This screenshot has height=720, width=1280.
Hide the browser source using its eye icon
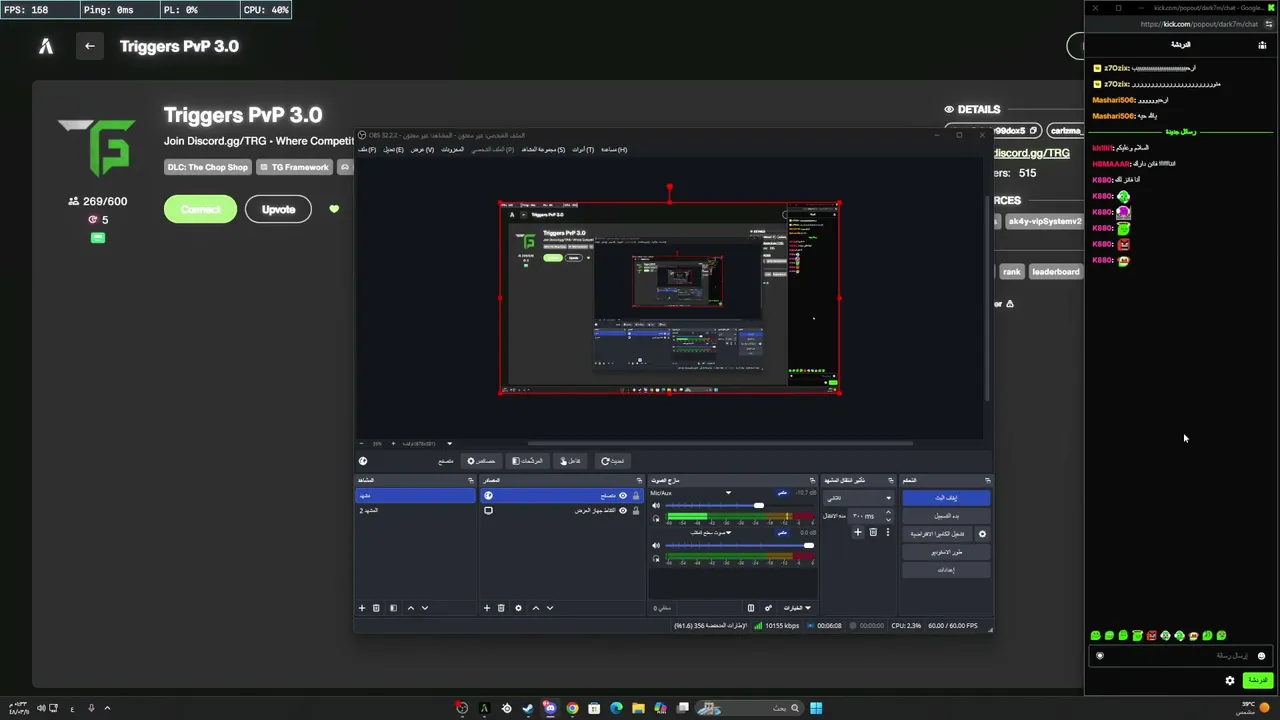[623, 496]
